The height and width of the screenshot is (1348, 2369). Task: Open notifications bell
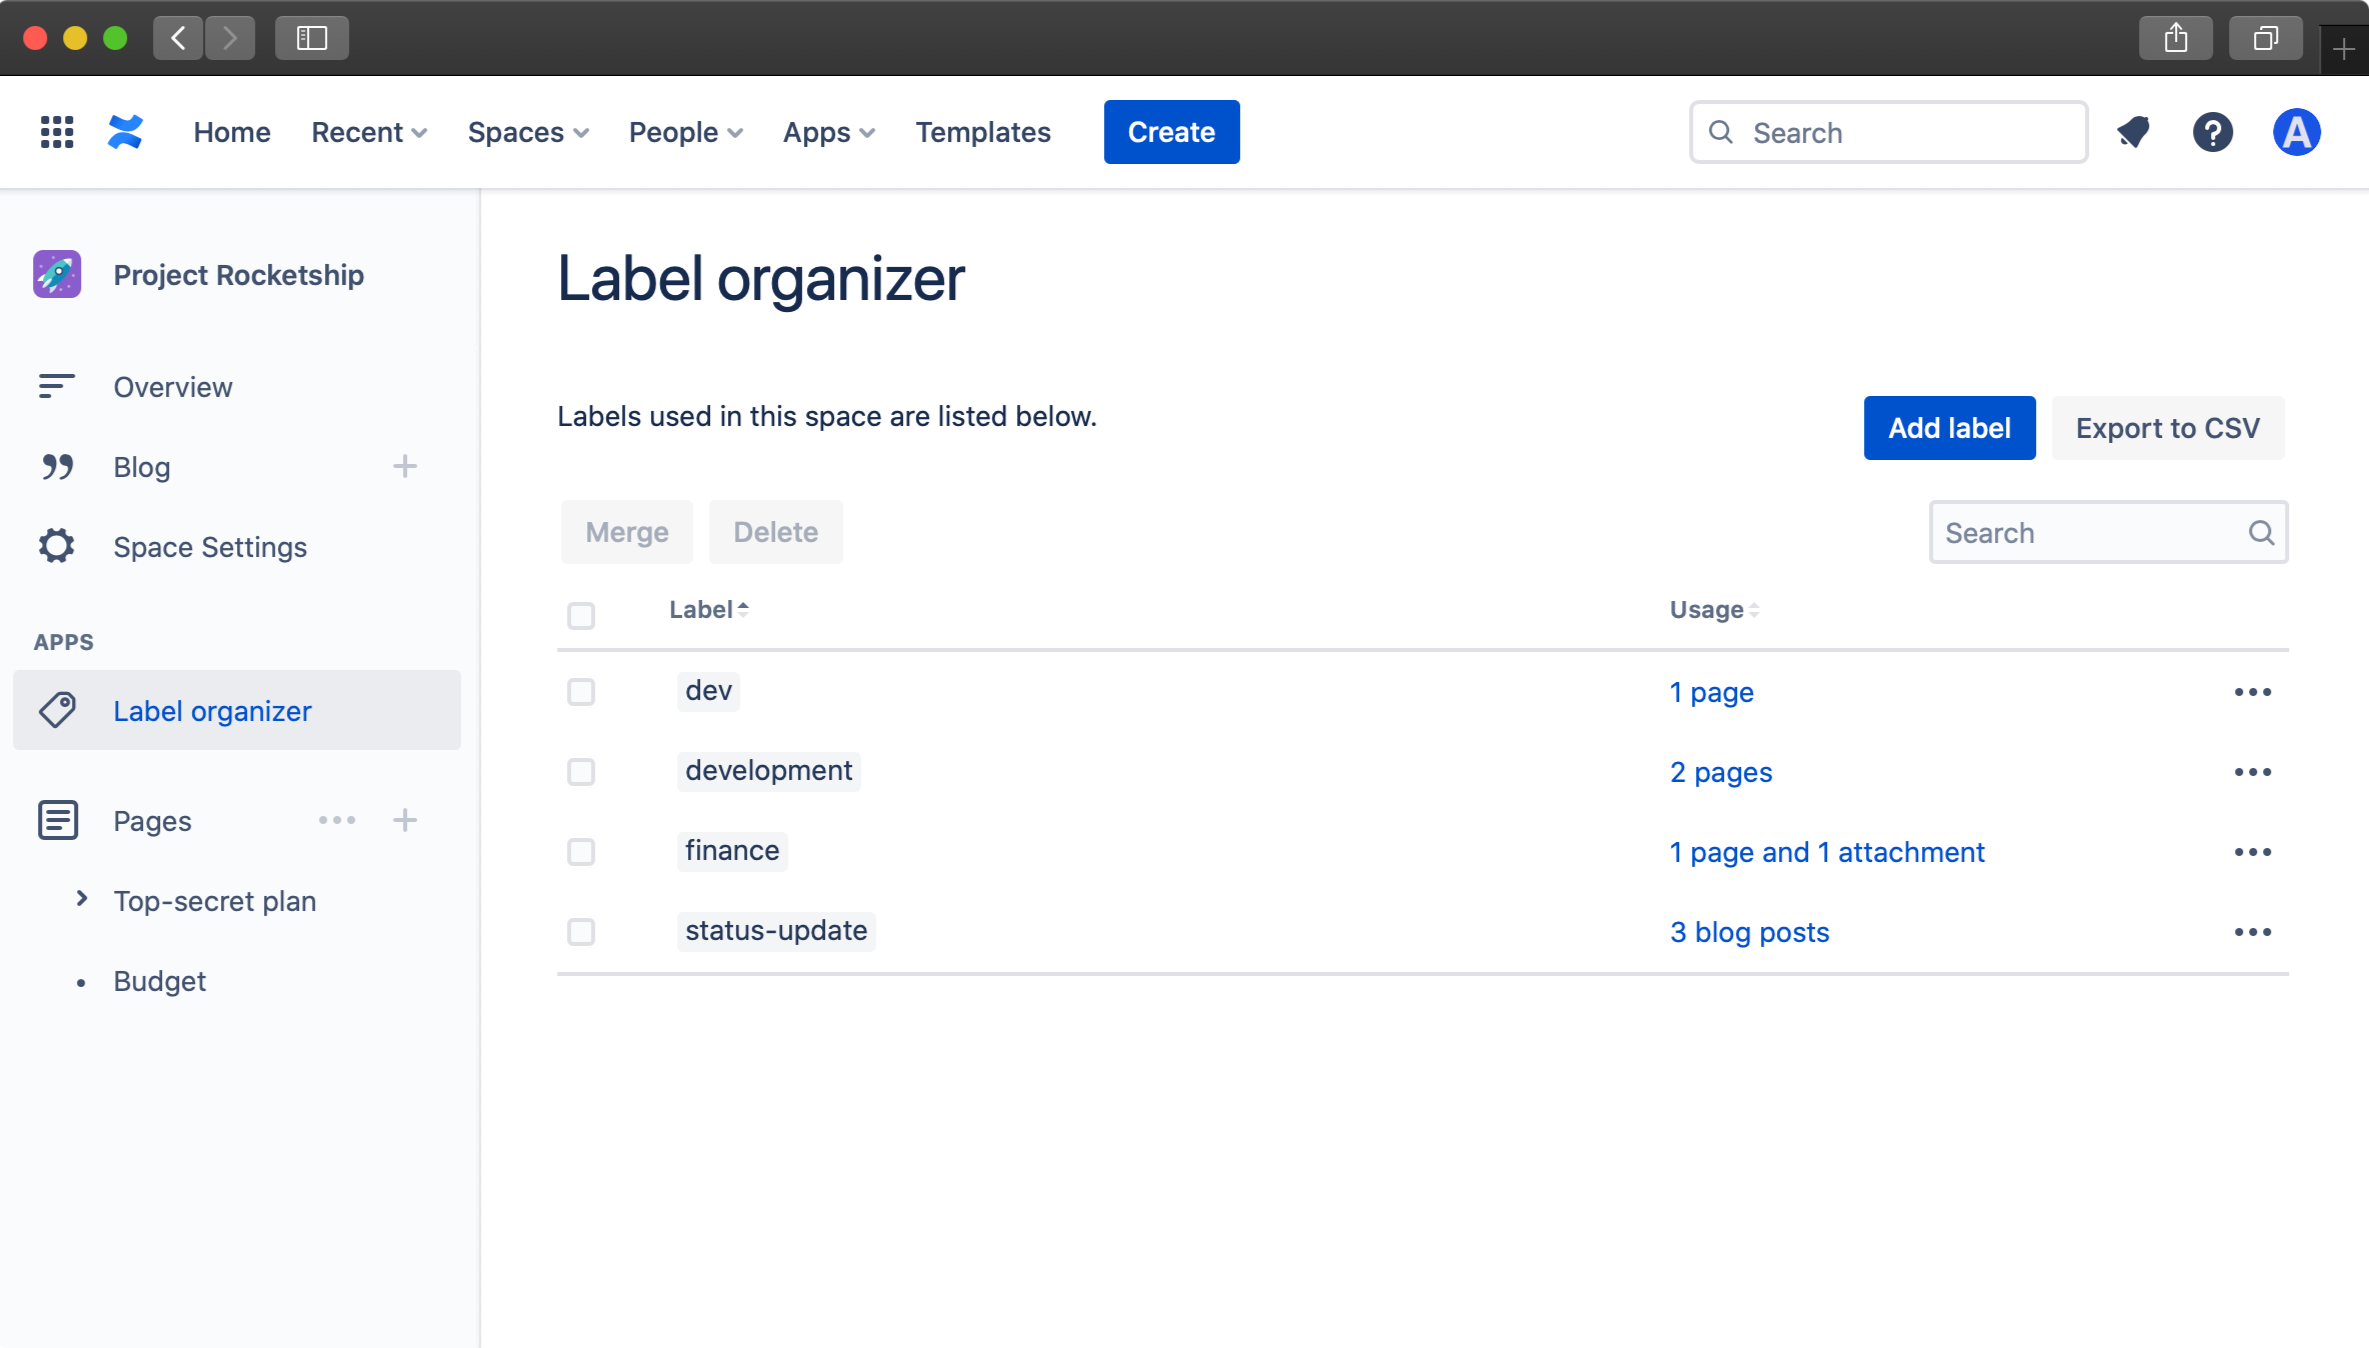click(x=2133, y=132)
